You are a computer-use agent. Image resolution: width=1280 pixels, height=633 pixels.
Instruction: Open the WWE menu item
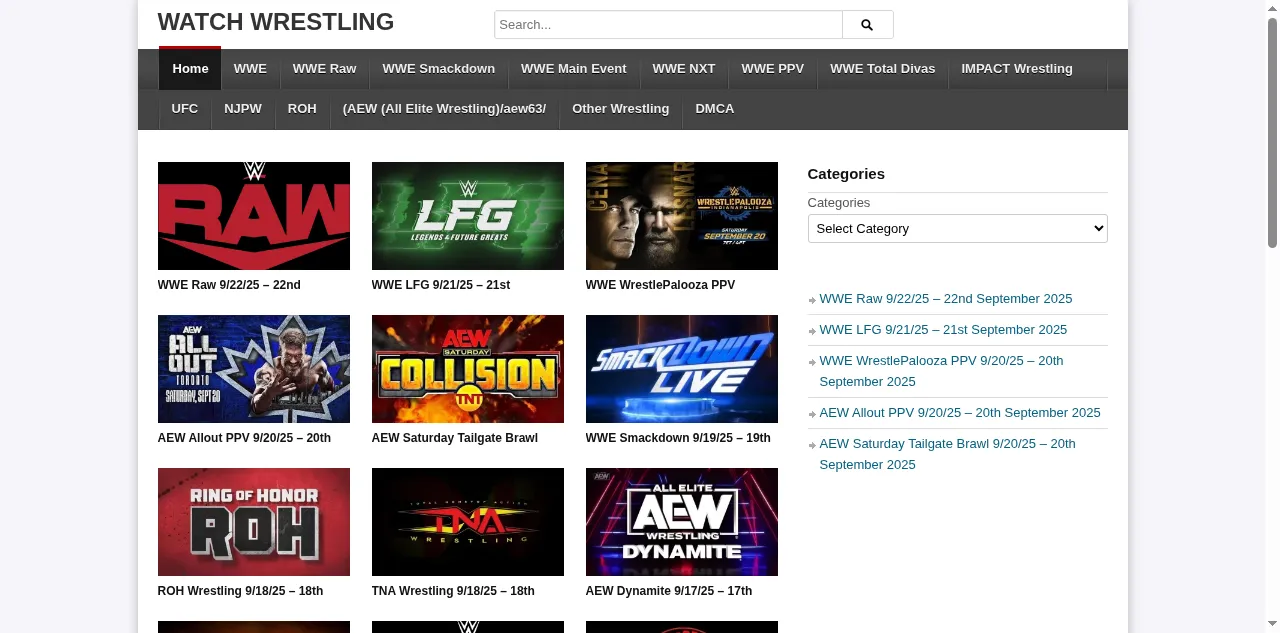250,69
